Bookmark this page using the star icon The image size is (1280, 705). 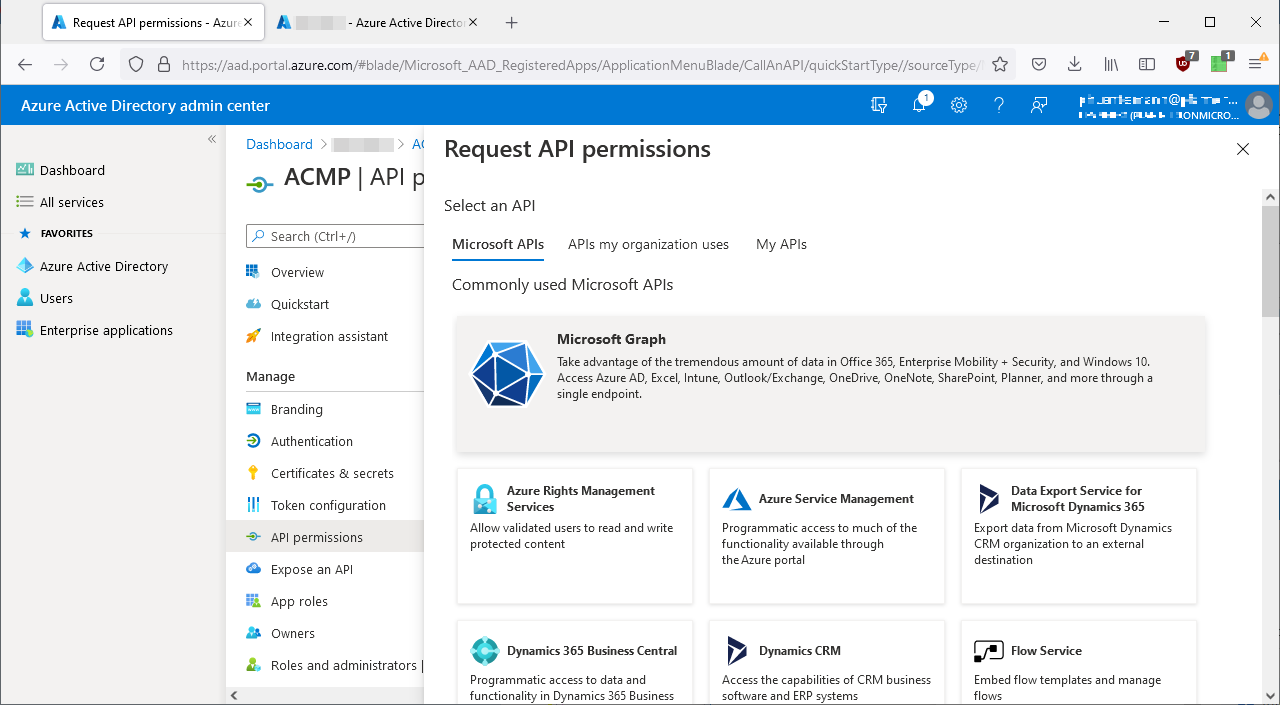tap(999, 63)
